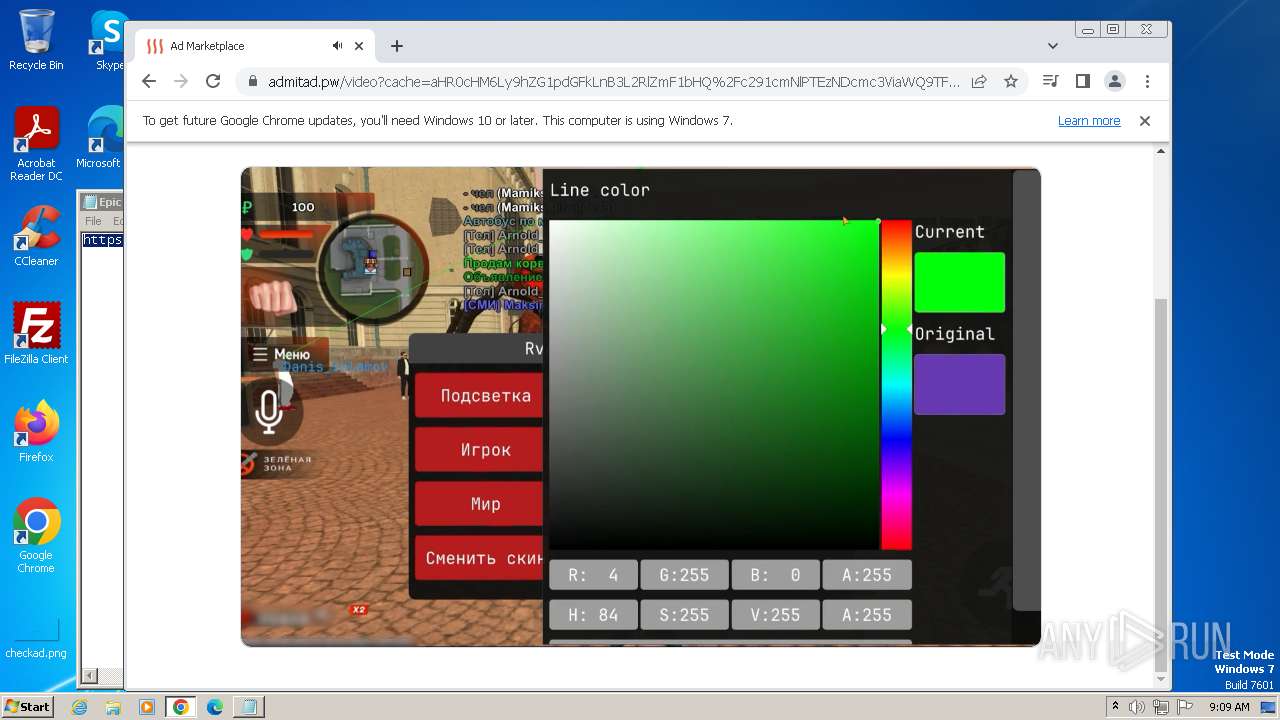Open Windows Media Player from taskbar
Viewport: 1280px width, 720px height.
[x=147, y=707]
